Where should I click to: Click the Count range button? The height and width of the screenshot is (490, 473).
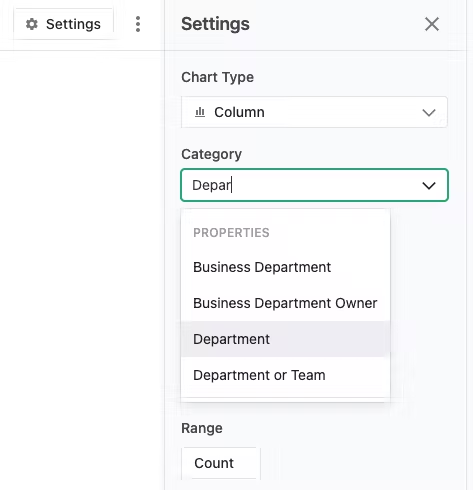[x=221, y=463]
